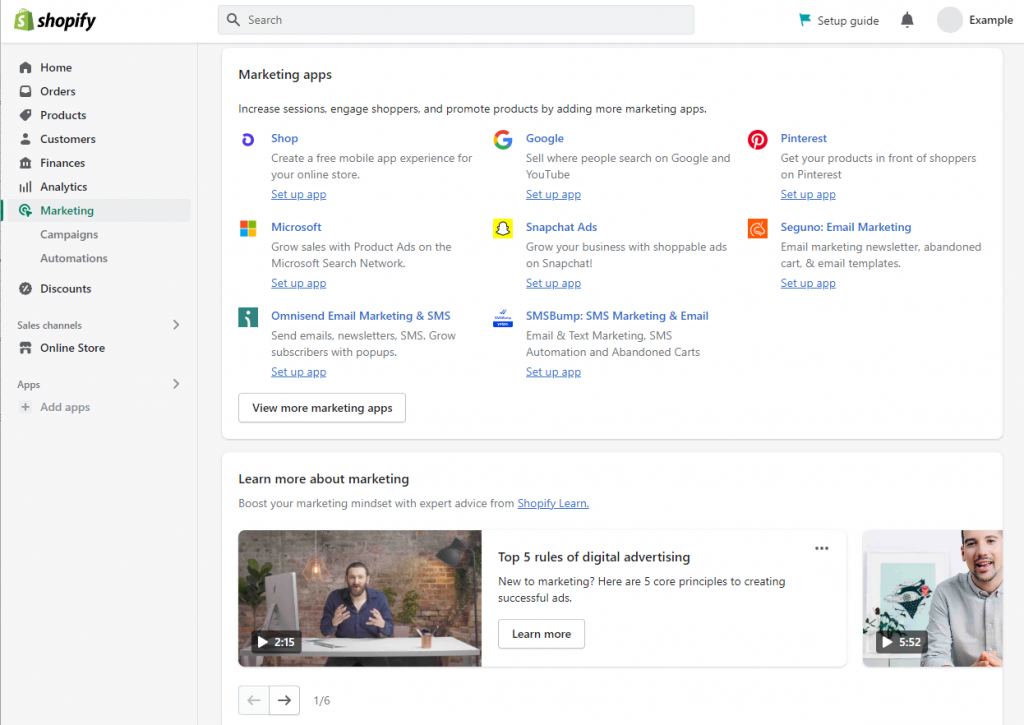The height and width of the screenshot is (725, 1024).
Task: Go to Discounts in the sidebar
Action: click(x=65, y=289)
